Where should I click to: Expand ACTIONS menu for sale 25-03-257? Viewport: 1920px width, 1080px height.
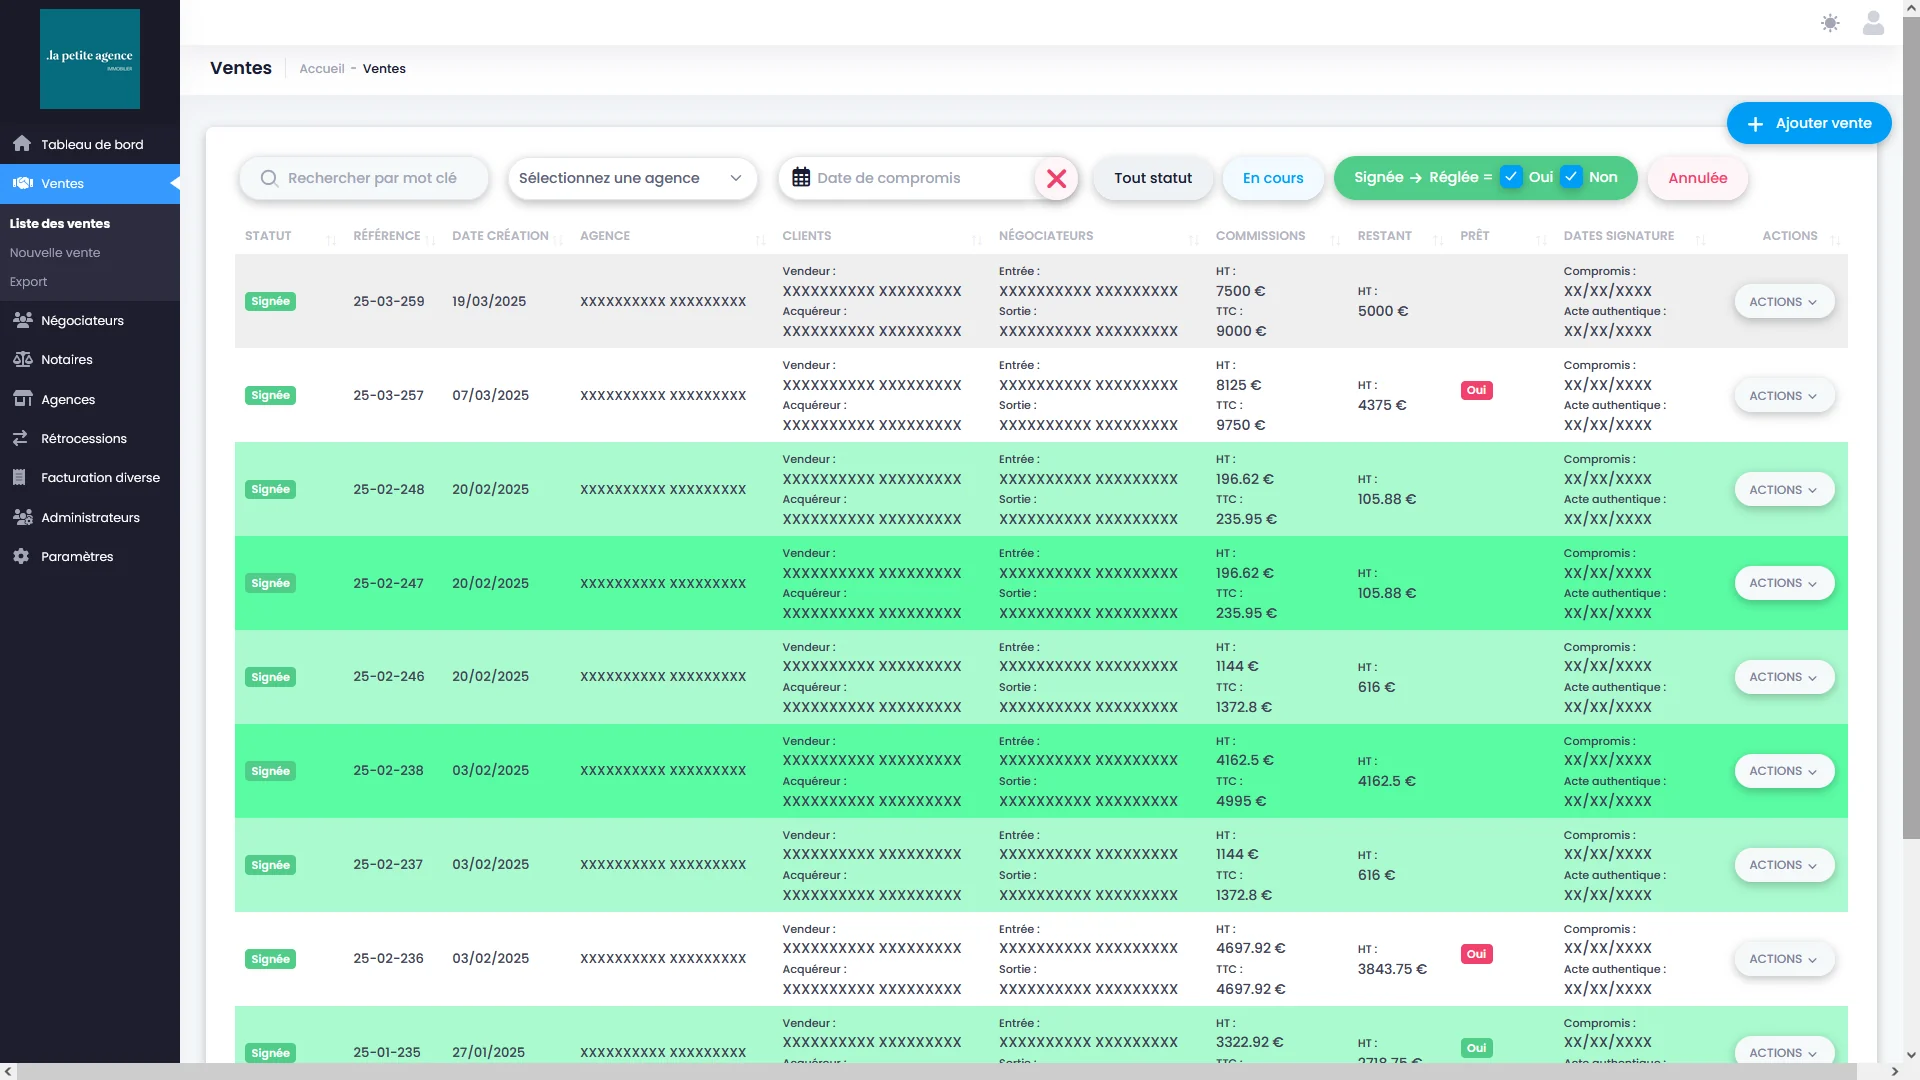pos(1784,395)
